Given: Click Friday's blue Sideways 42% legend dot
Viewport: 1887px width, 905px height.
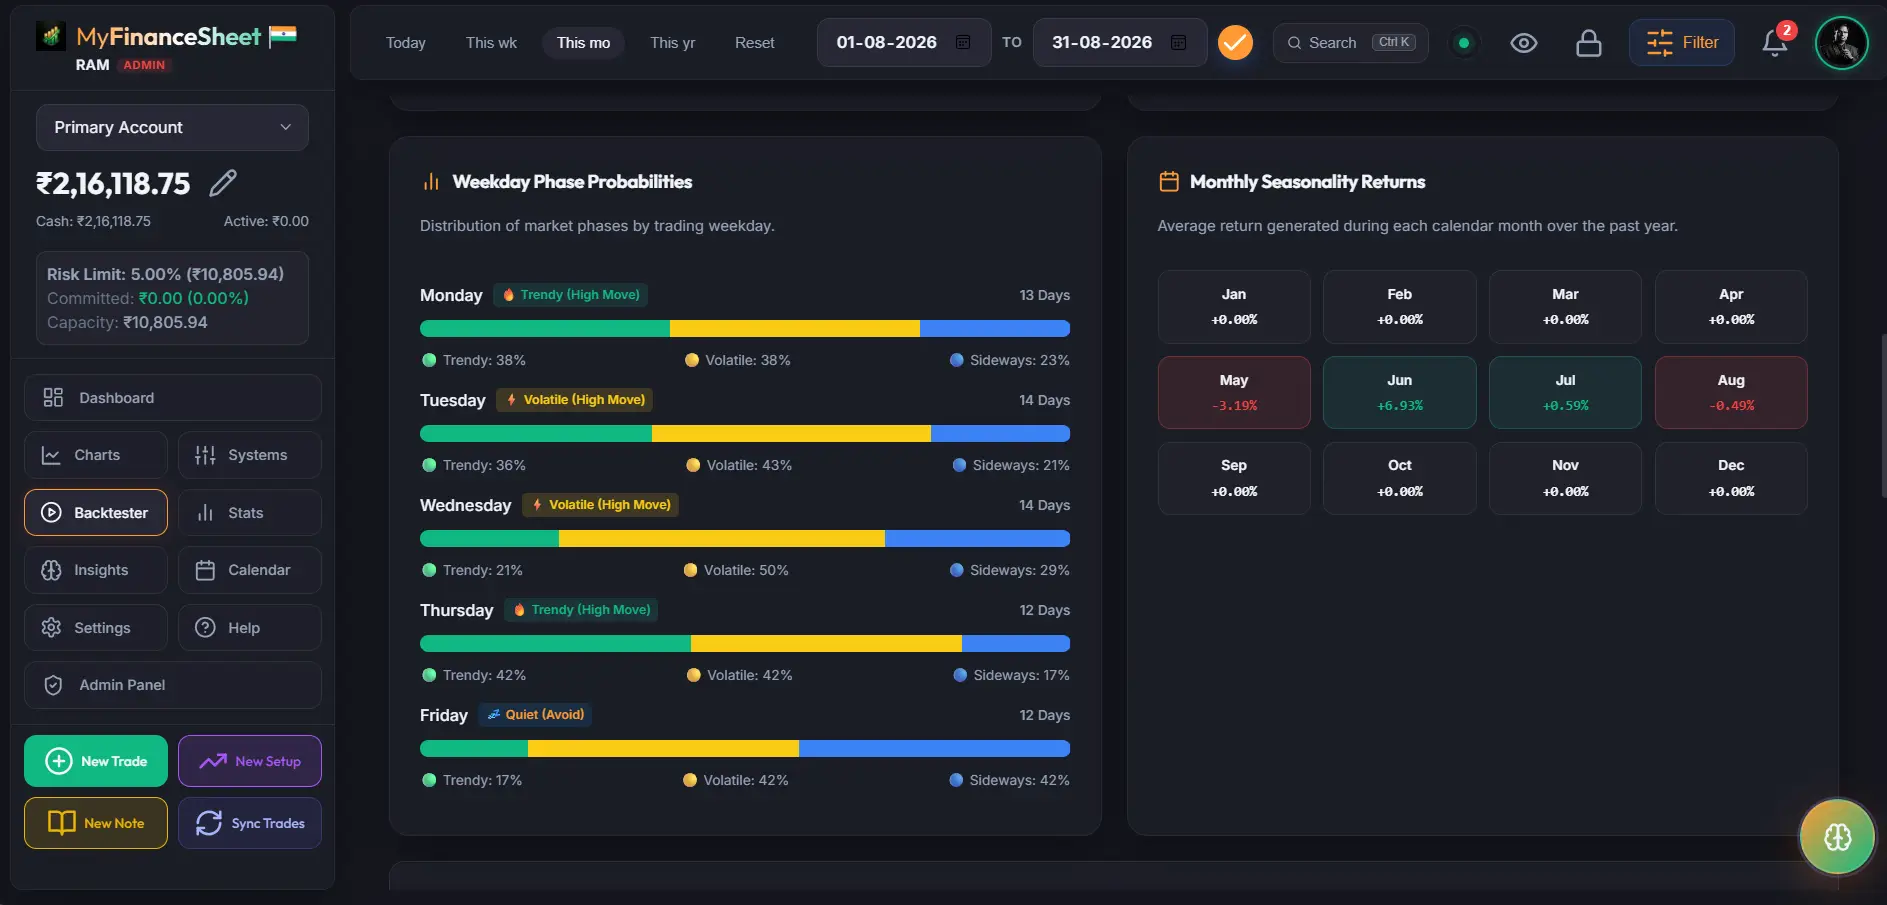Looking at the screenshot, I should pyautogui.click(x=956, y=780).
